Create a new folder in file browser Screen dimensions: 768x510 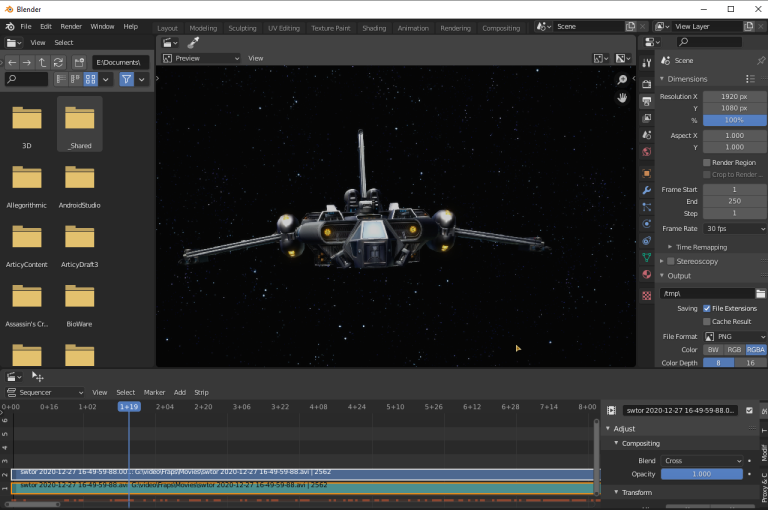[79, 62]
